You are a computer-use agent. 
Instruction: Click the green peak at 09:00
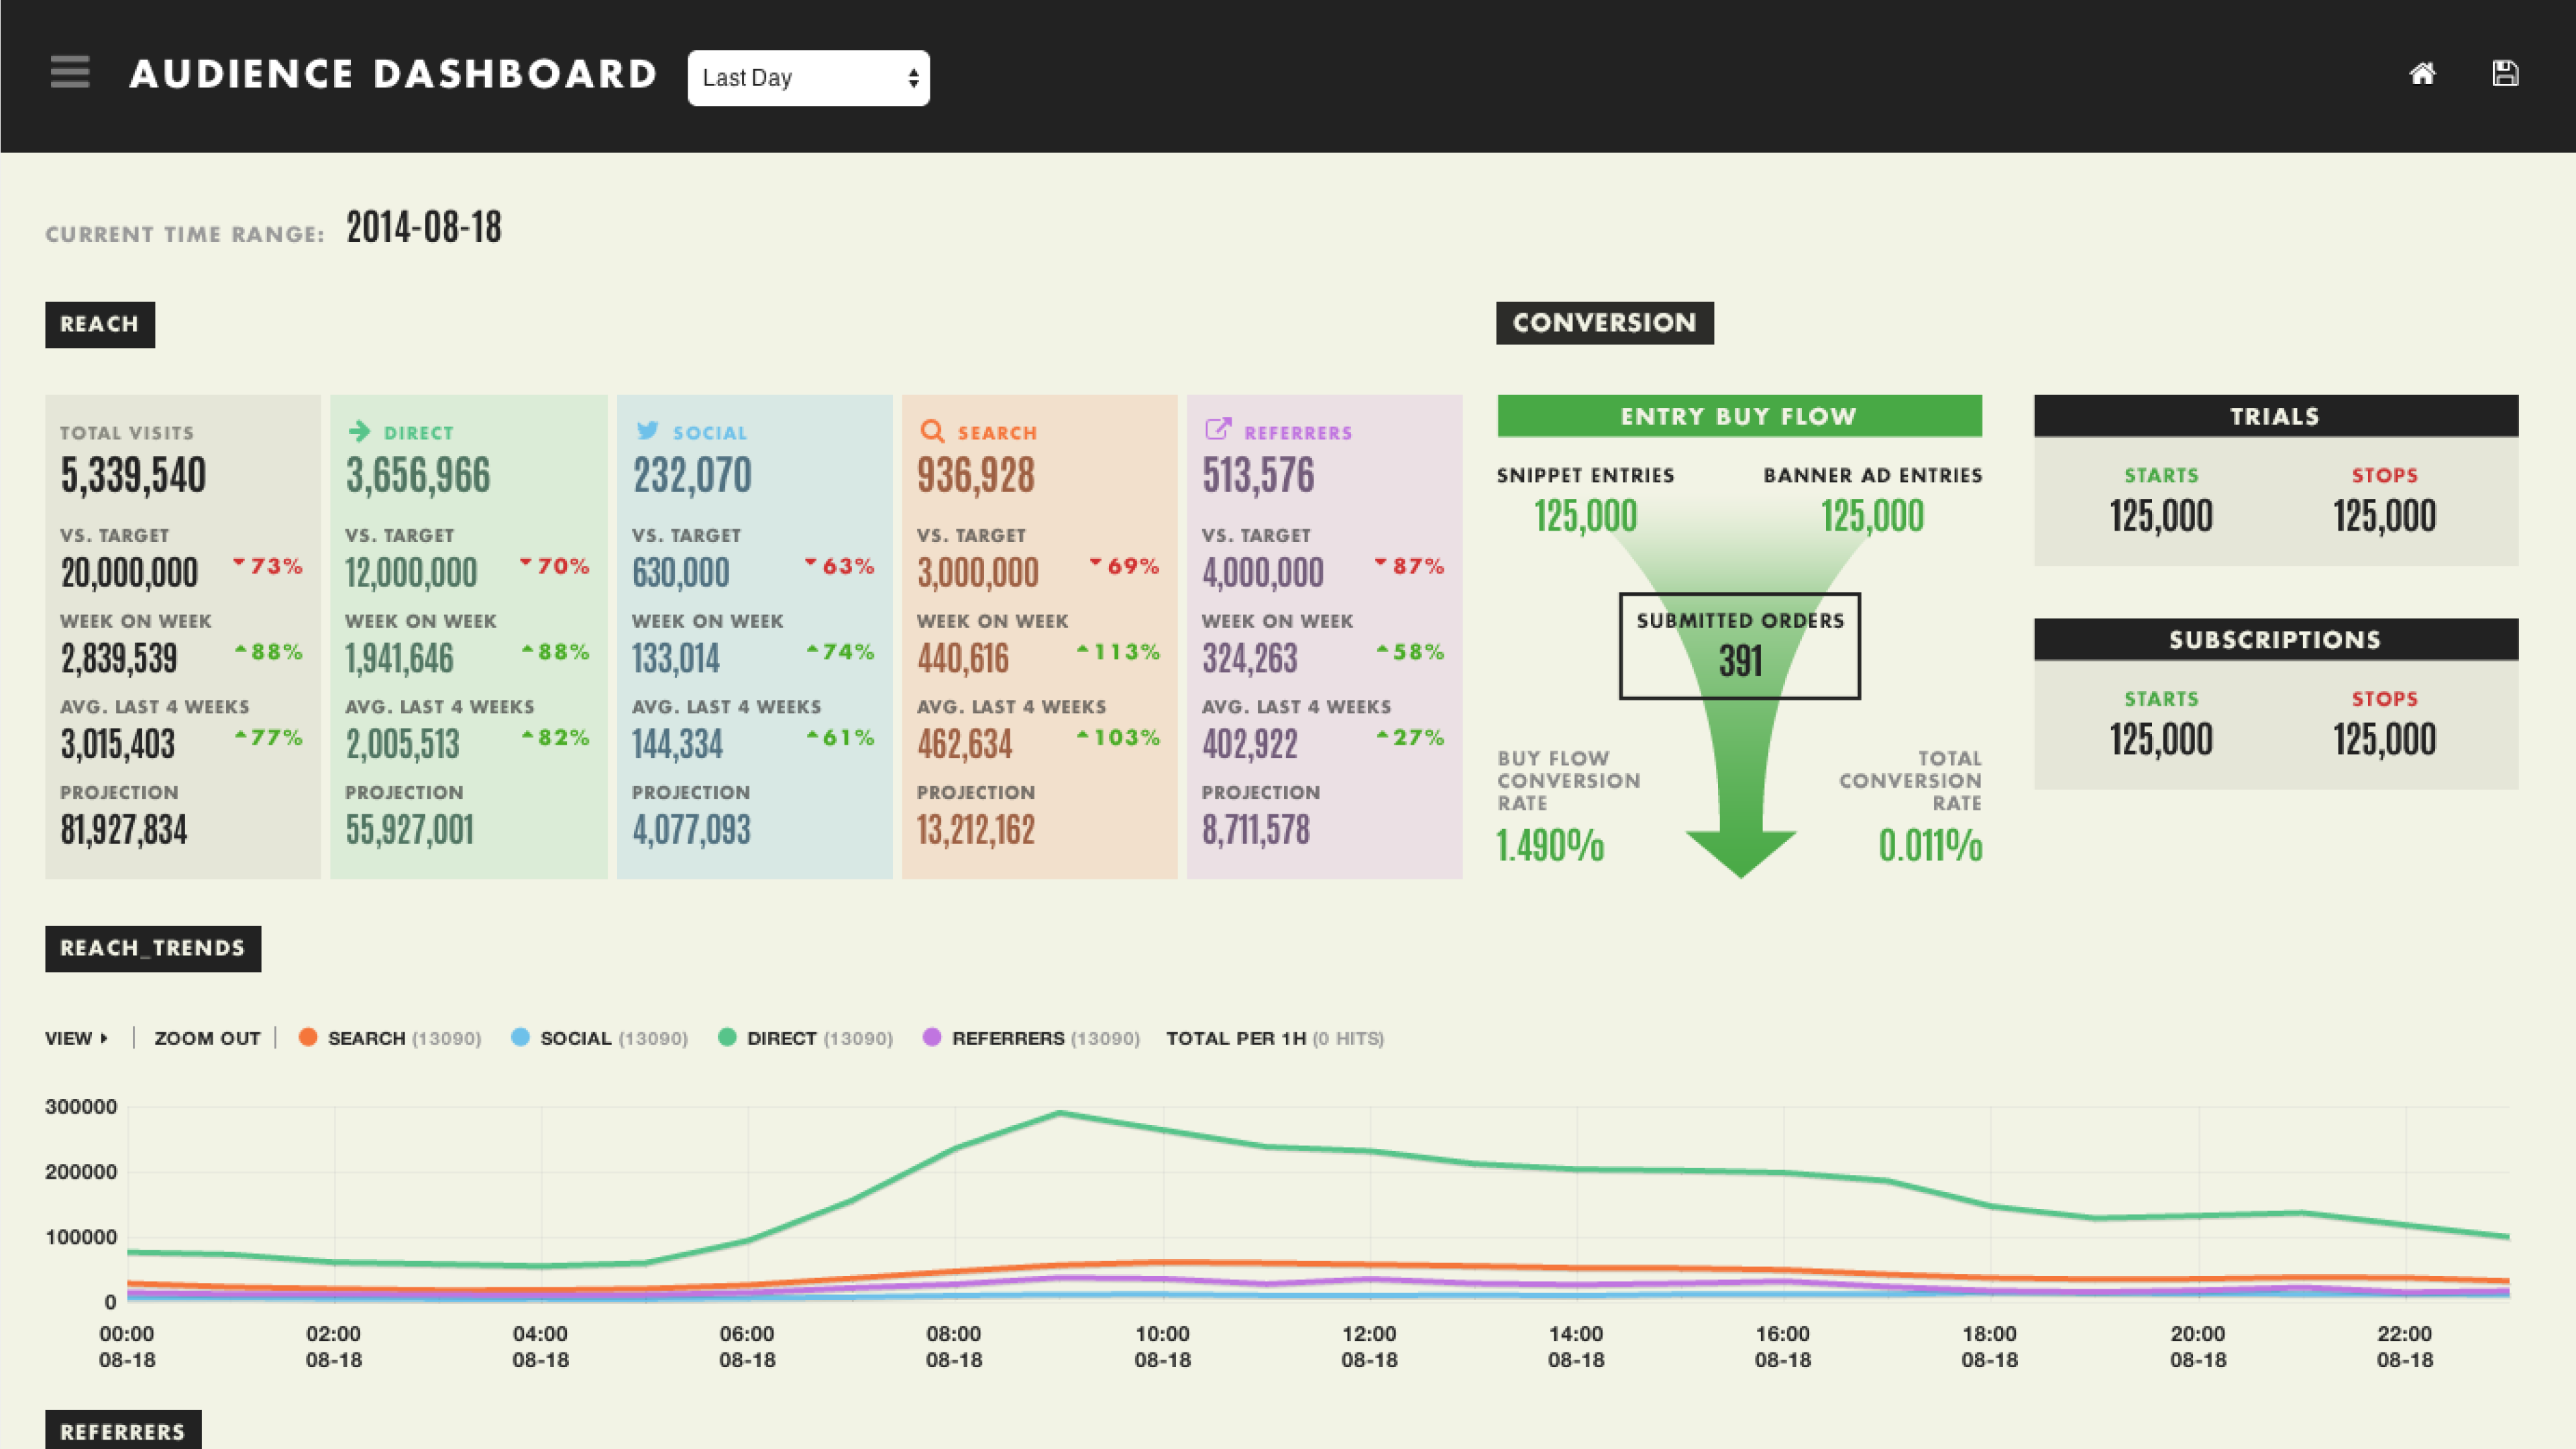coord(1060,1113)
